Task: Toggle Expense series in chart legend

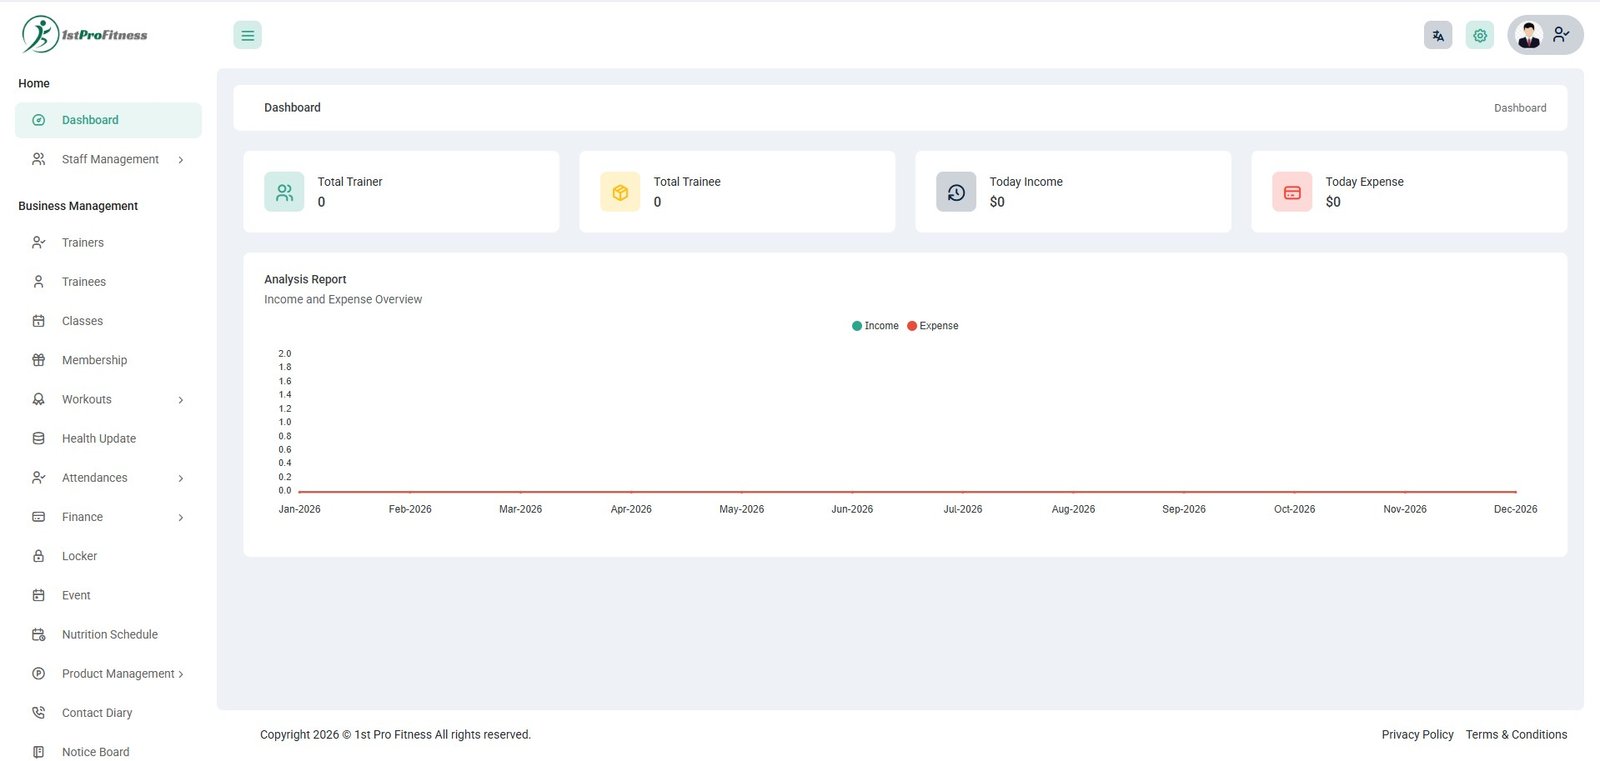Action: click(x=933, y=326)
